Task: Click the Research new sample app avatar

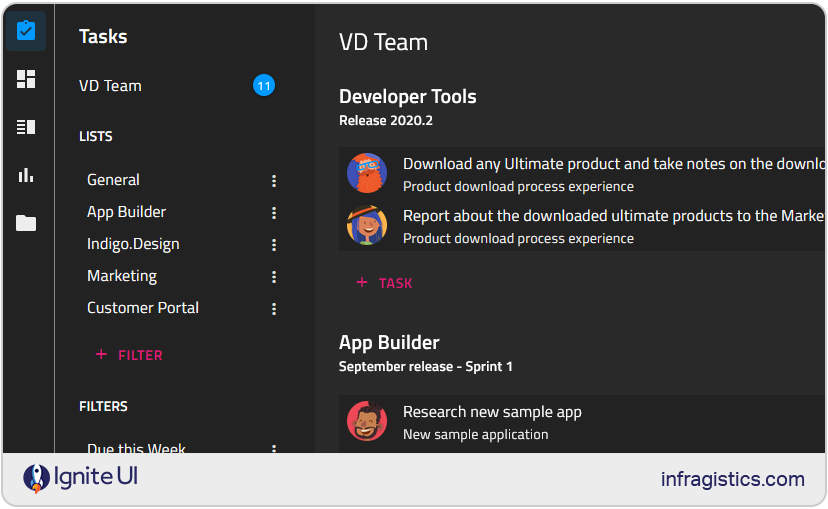Action: tap(367, 421)
